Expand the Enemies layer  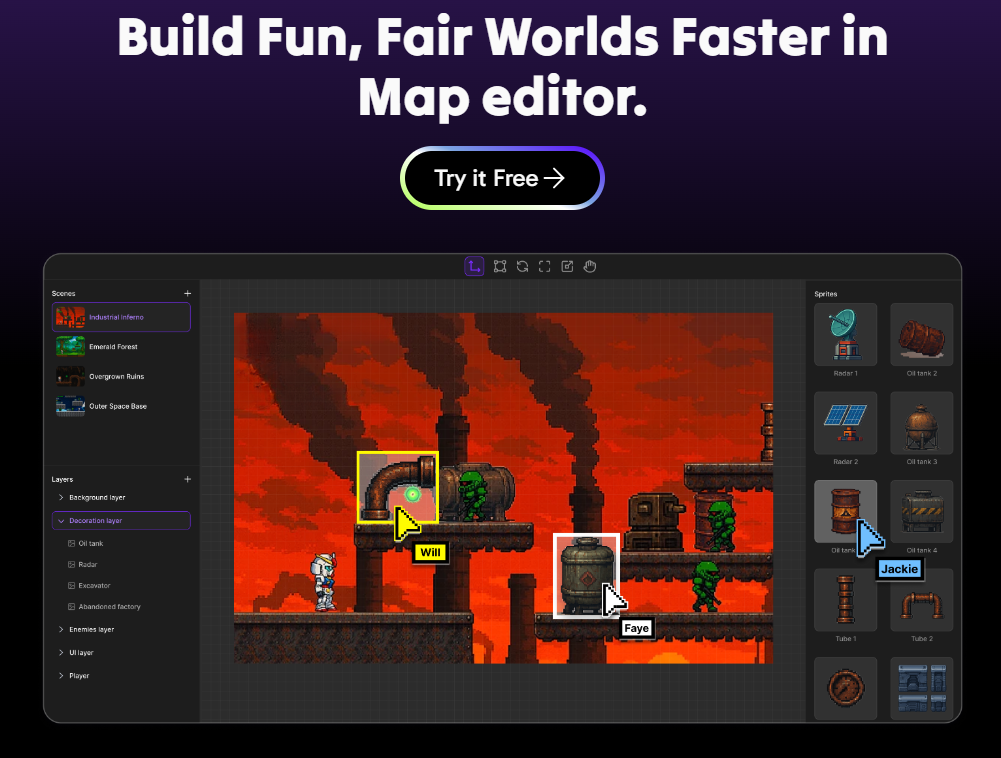pyautogui.click(x=61, y=630)
